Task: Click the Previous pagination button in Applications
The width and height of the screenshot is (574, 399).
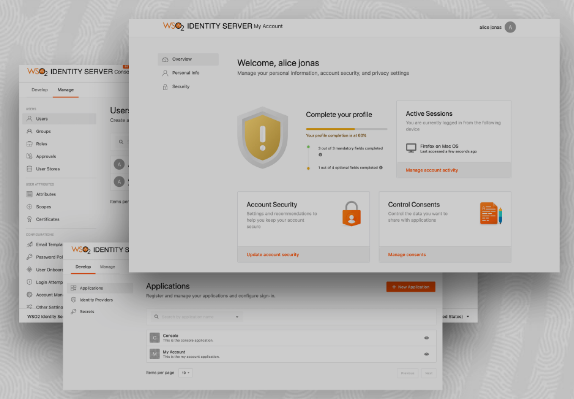Action: (x=407, y=373)
